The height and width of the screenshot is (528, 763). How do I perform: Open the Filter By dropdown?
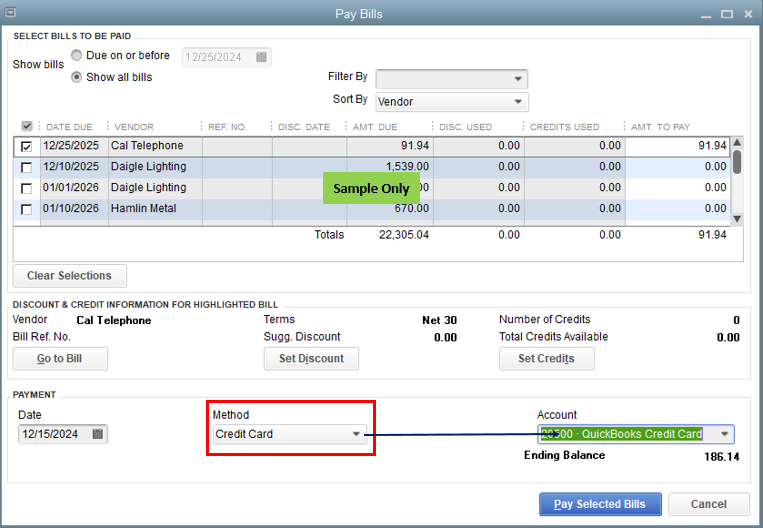pyautogui.click(x=452, y=79)
